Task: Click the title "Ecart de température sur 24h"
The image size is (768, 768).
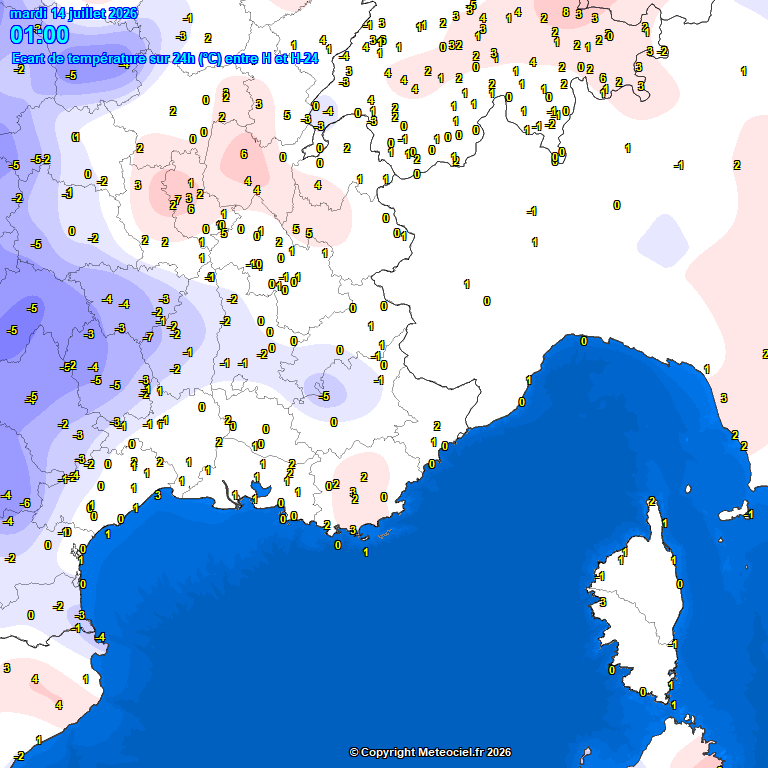Action: [103, 59]
